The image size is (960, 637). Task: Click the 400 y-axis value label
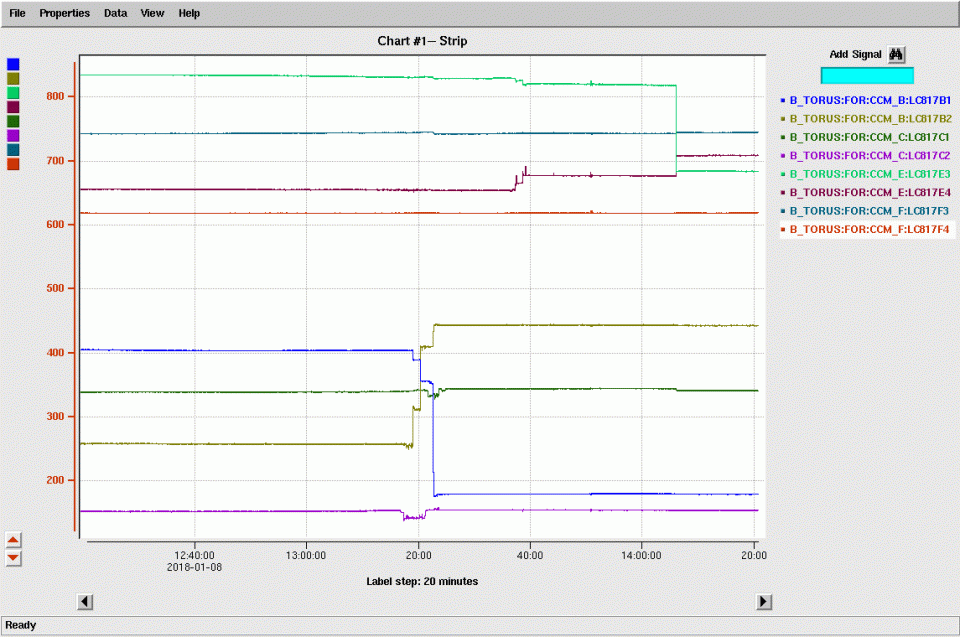point(55,352)
